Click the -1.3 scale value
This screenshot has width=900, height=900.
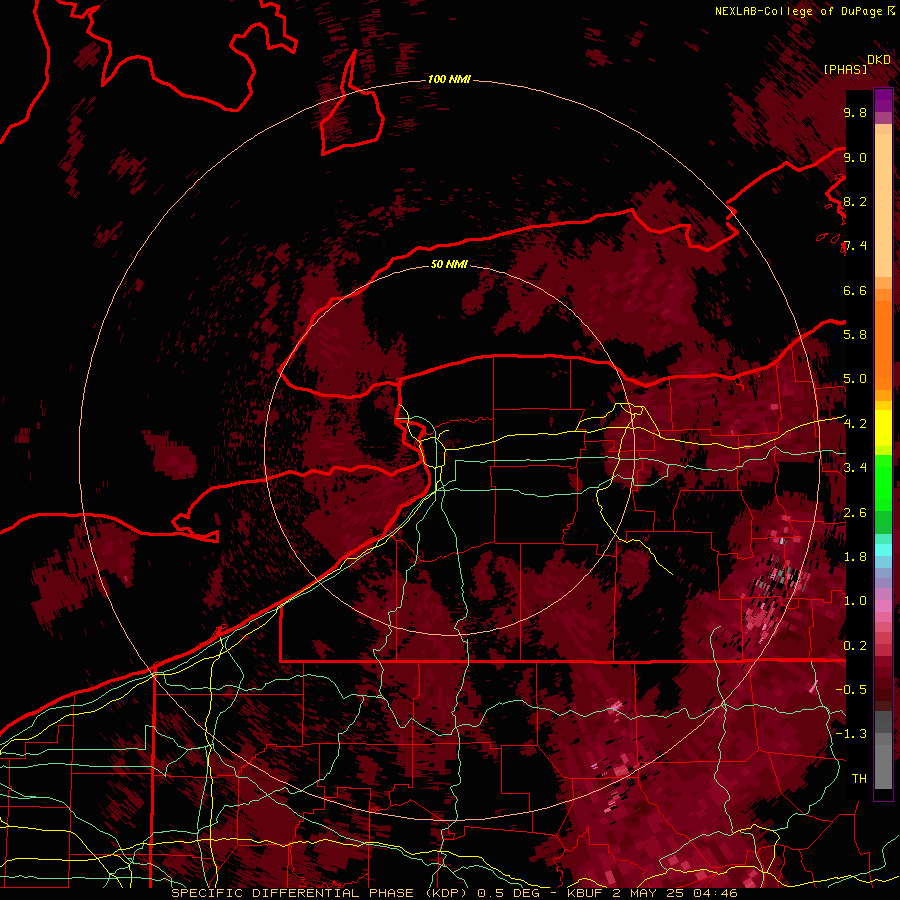[851, 734]
